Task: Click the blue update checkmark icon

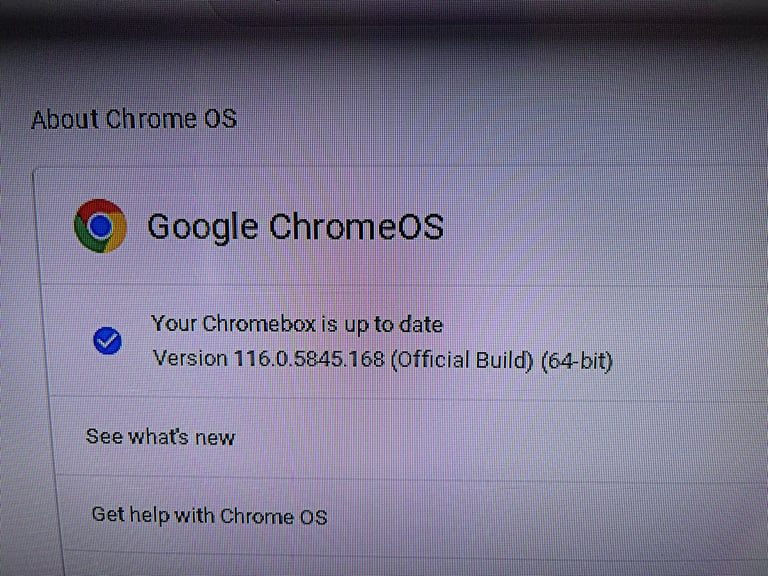Action: pyautogui.click(x=107, y=340)
